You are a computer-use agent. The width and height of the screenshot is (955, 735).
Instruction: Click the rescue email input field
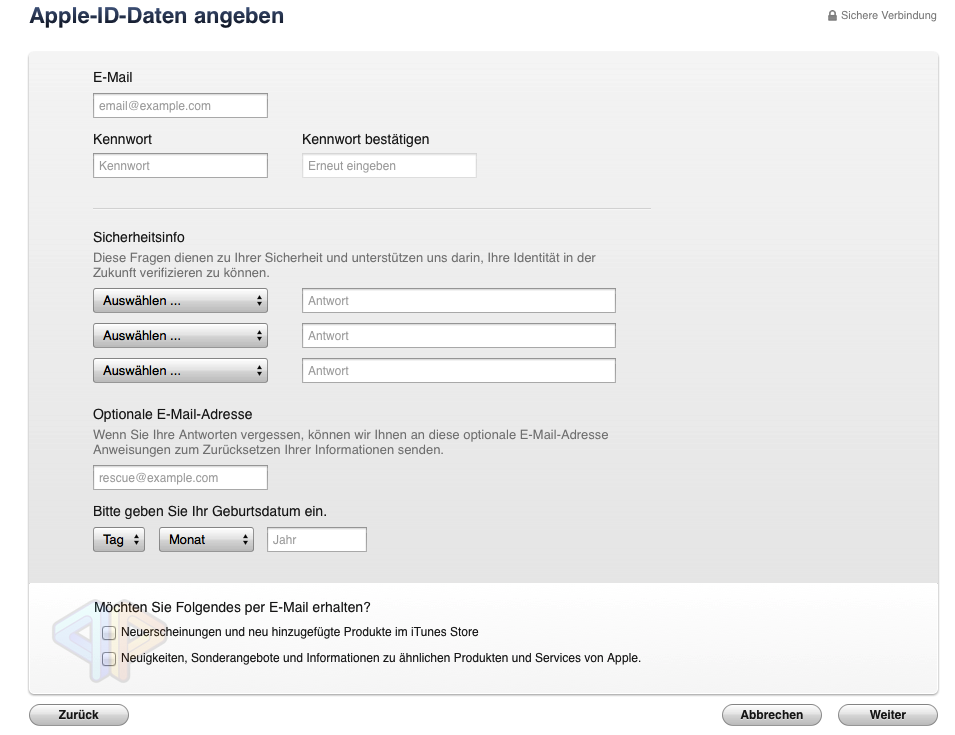(180, 477)
